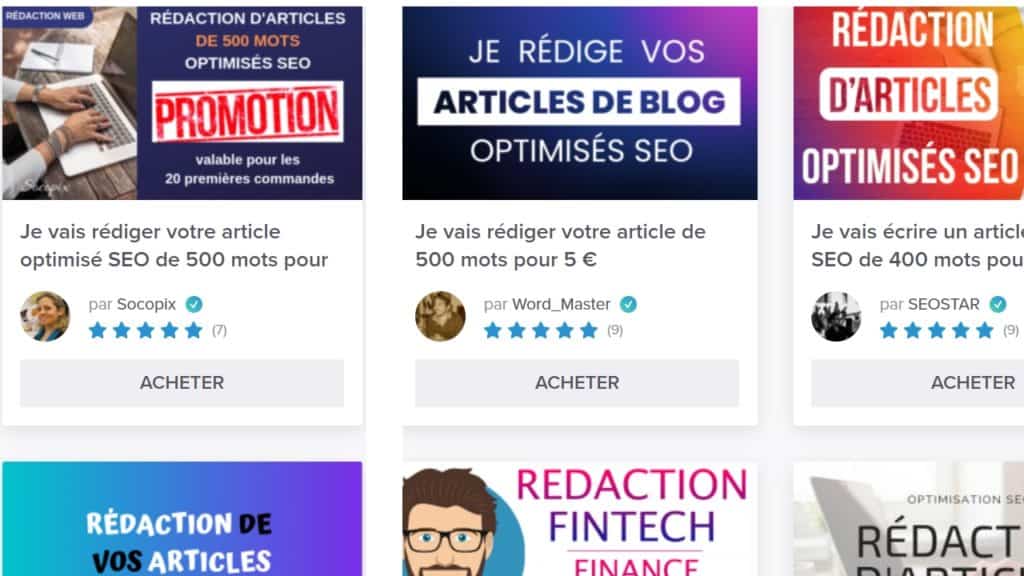Open the Socopix seller name link
This screenshot has height=576, width=1024.
(x=146, y=304)
